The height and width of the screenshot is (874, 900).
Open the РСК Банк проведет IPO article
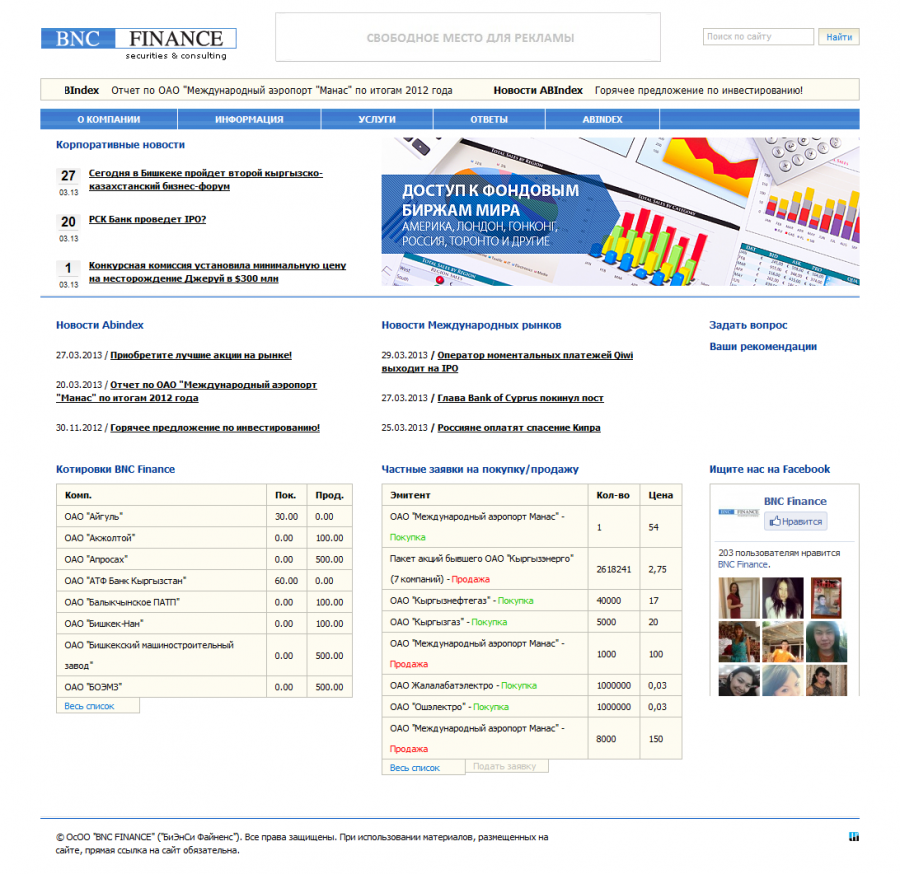point(147,219)
